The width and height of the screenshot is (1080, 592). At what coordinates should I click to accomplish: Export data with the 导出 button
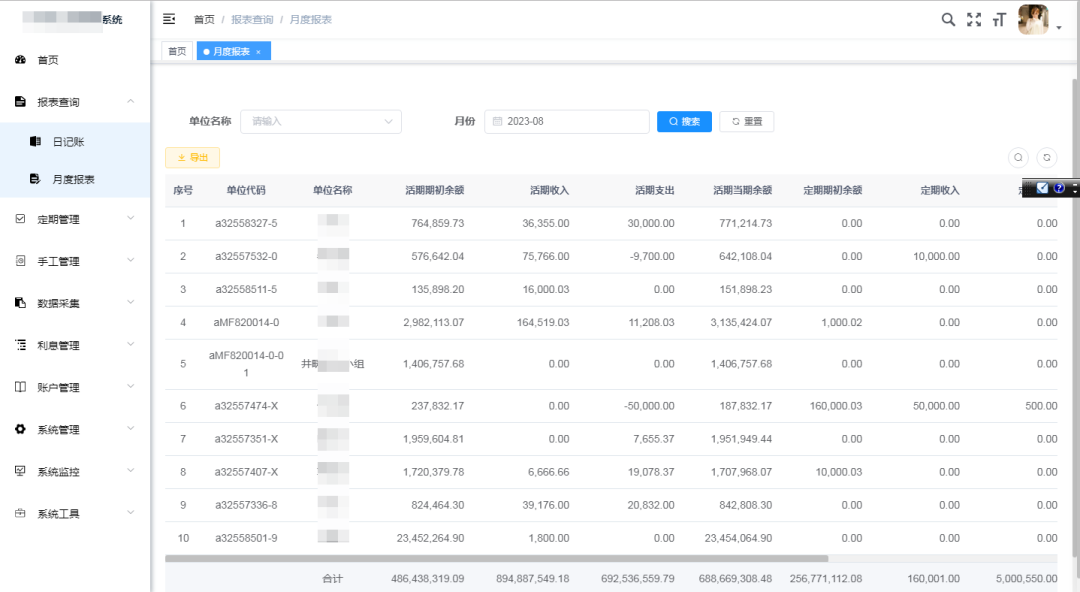coord(192,158)
